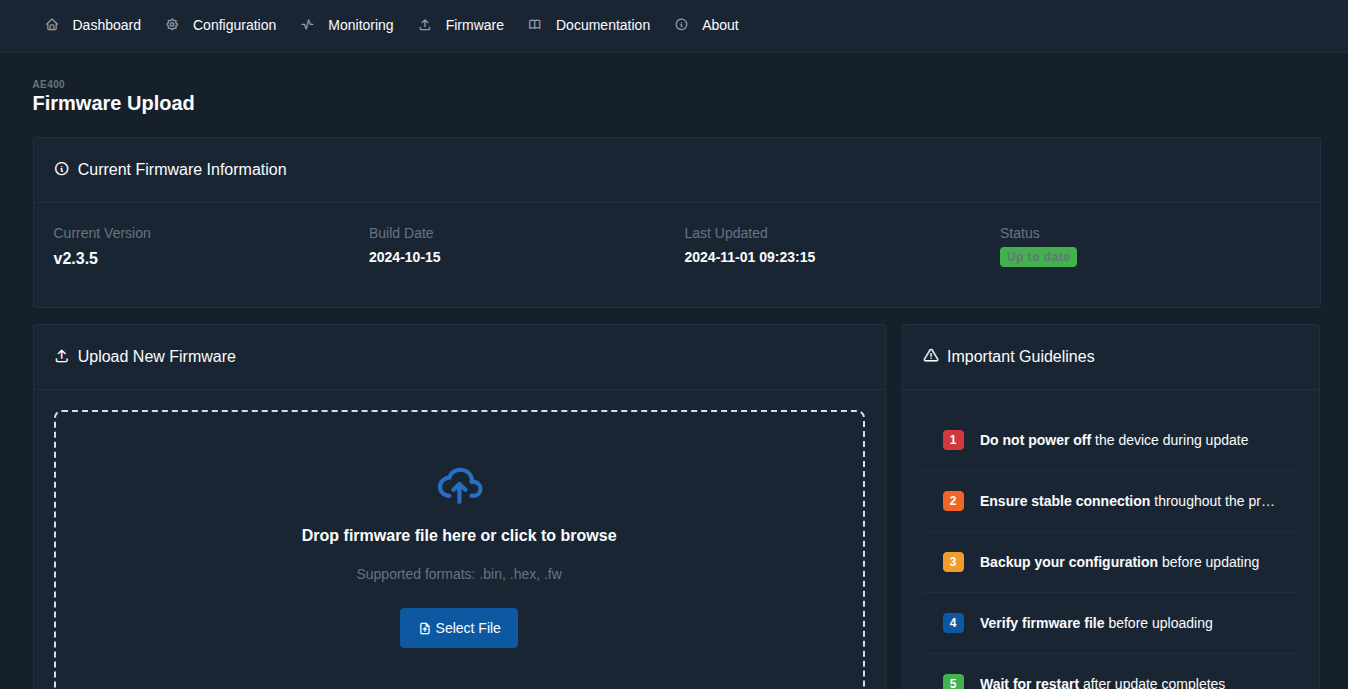Click the Dashboard home icon

(52, 25)
